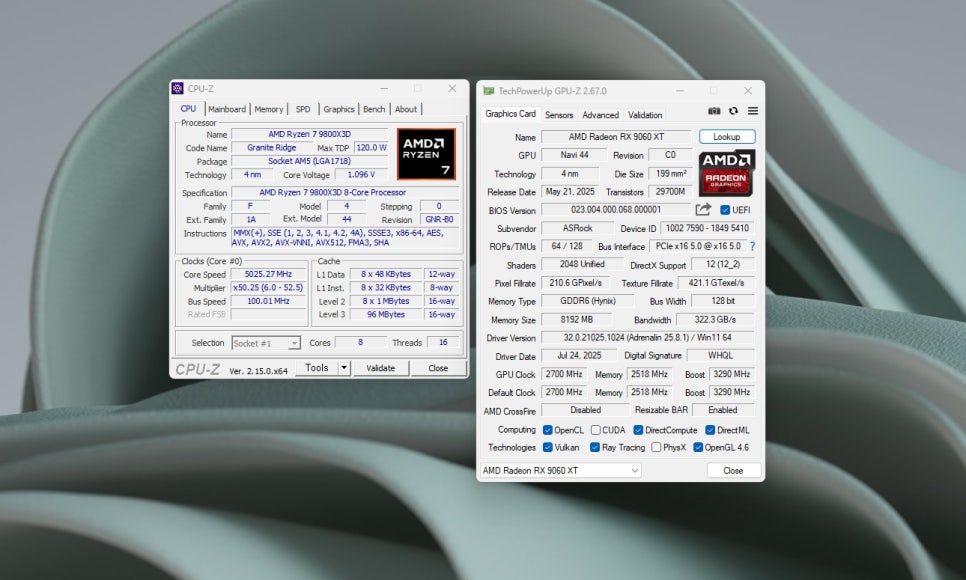Click the Digital Signature value WHQL
Viewport: 966px width, 580px height.
[x=720, y=356]
